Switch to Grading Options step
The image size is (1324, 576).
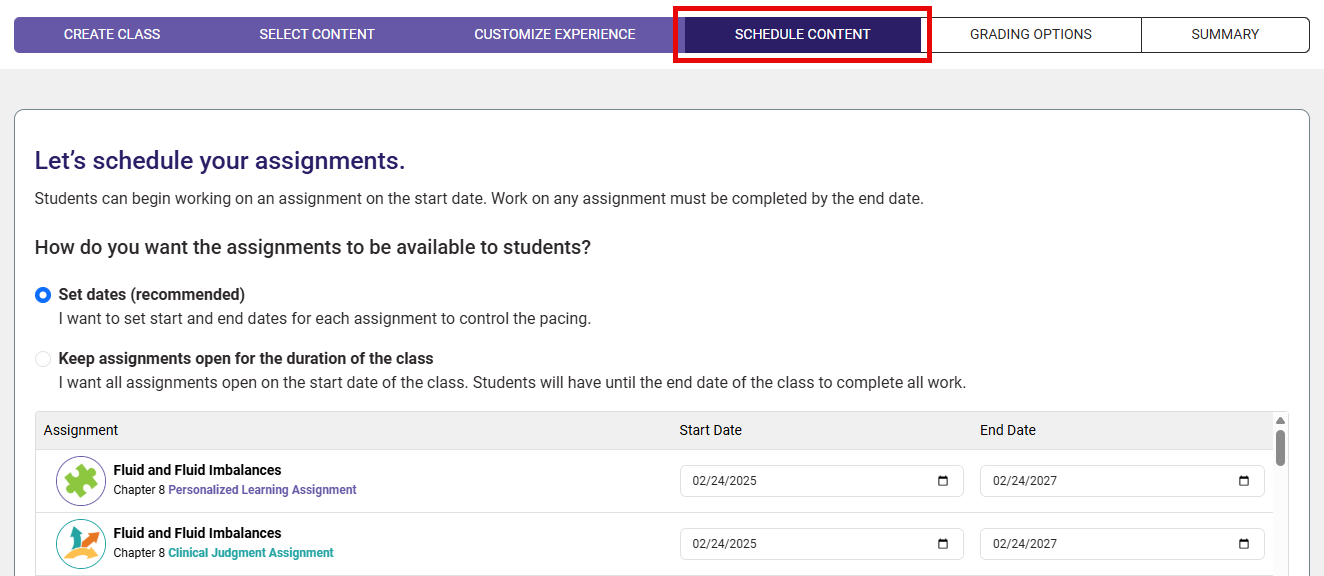pyautogui.click(x=1031, y=34)
